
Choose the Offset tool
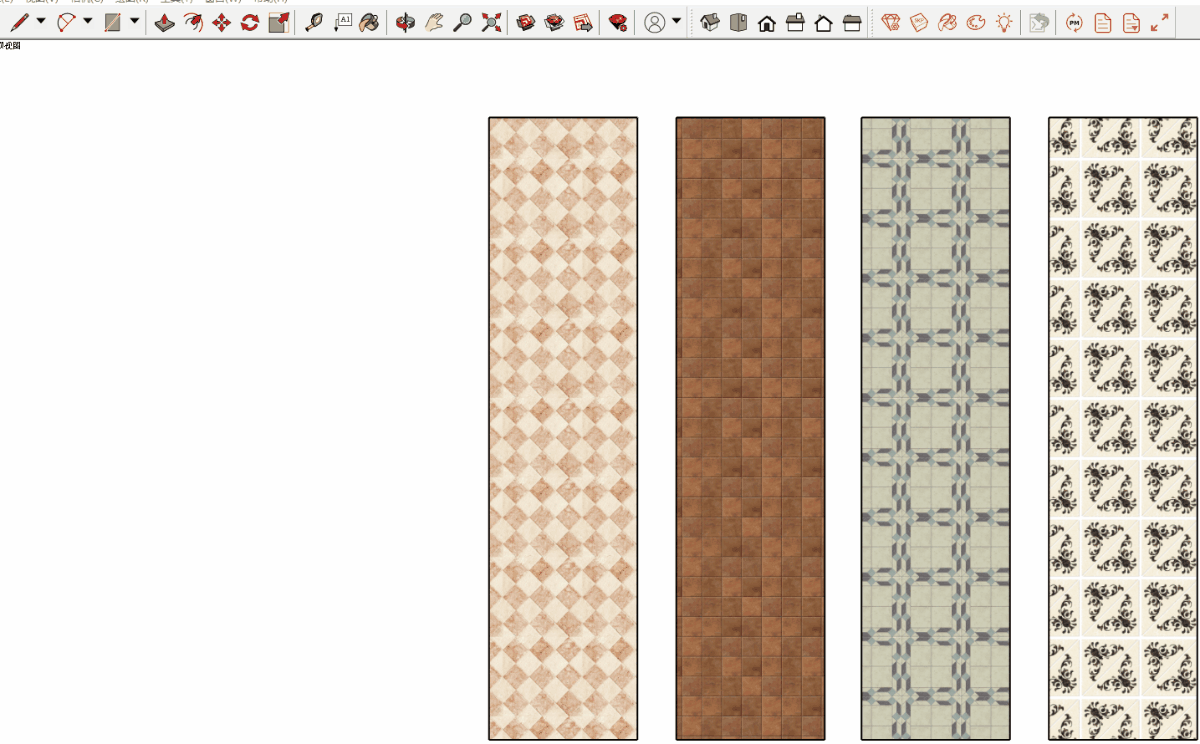pos(194,22)
